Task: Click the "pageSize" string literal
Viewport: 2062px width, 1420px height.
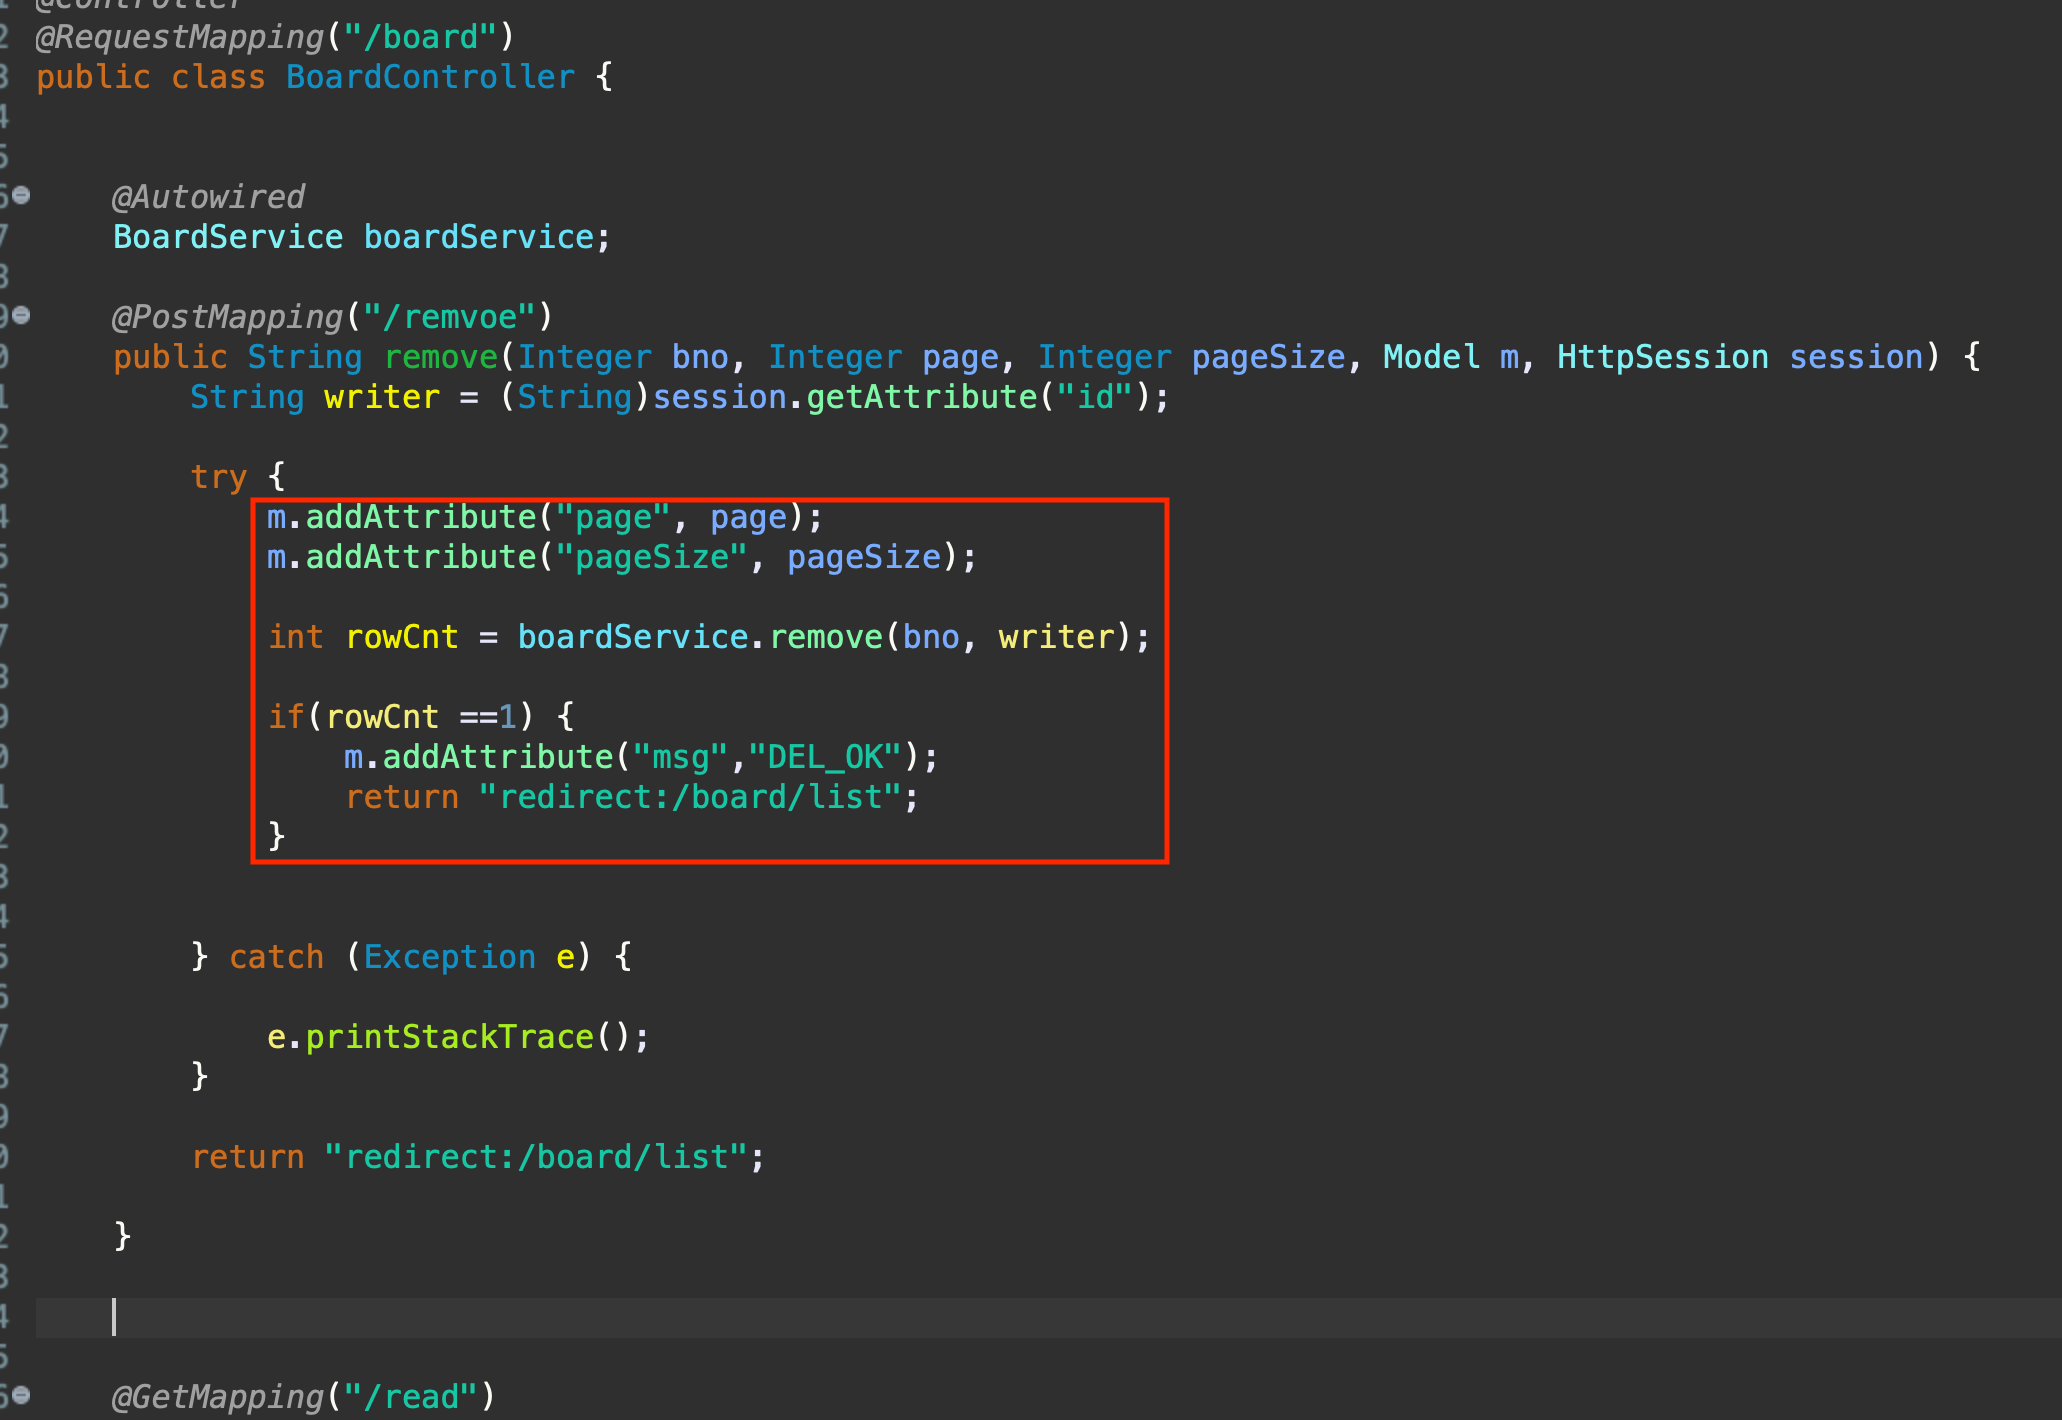Action: tap(651, 557)
